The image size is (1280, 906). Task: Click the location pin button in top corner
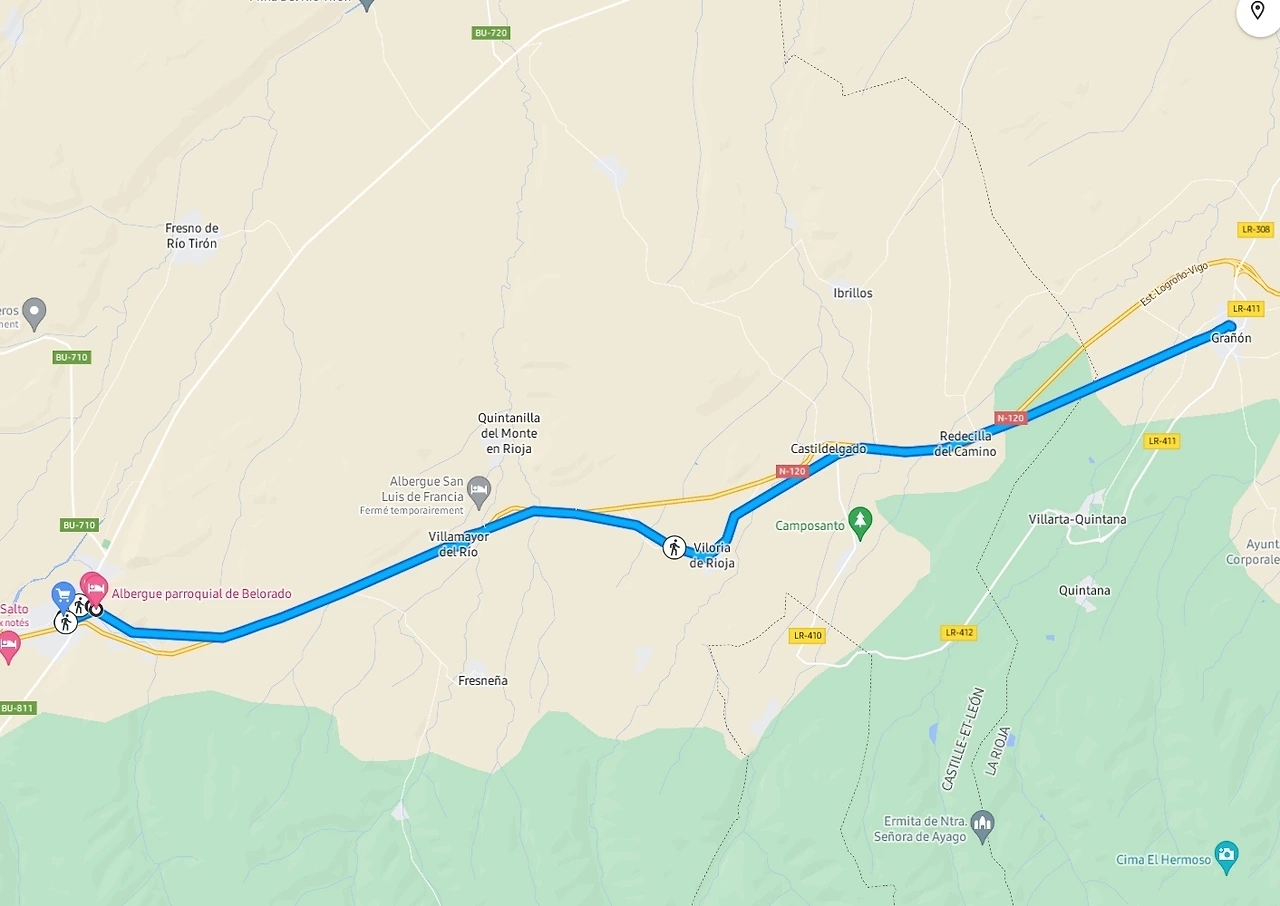[1257, 12]
